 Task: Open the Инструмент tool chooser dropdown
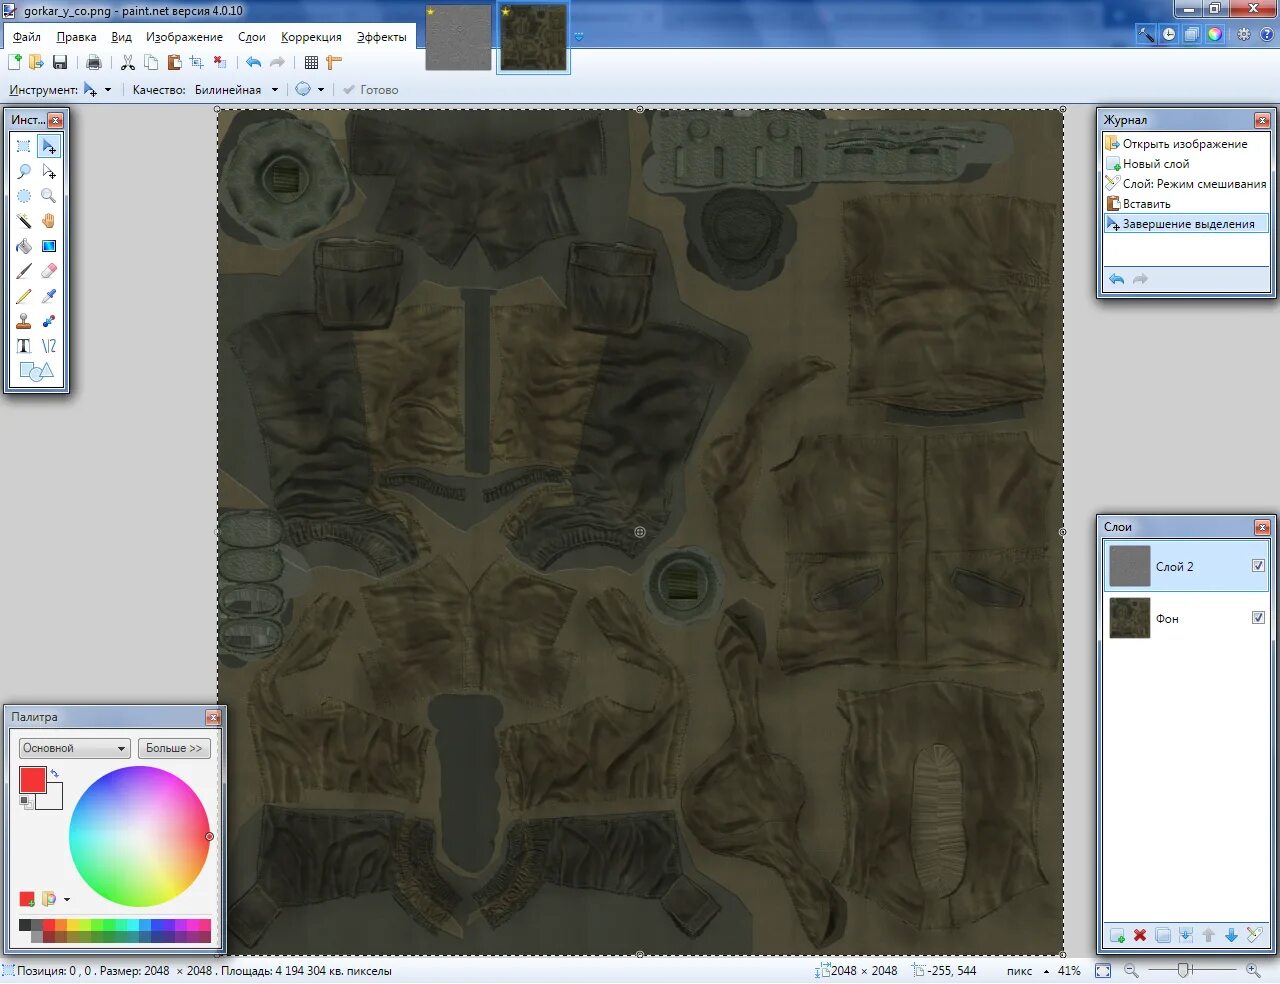point(97,90)
